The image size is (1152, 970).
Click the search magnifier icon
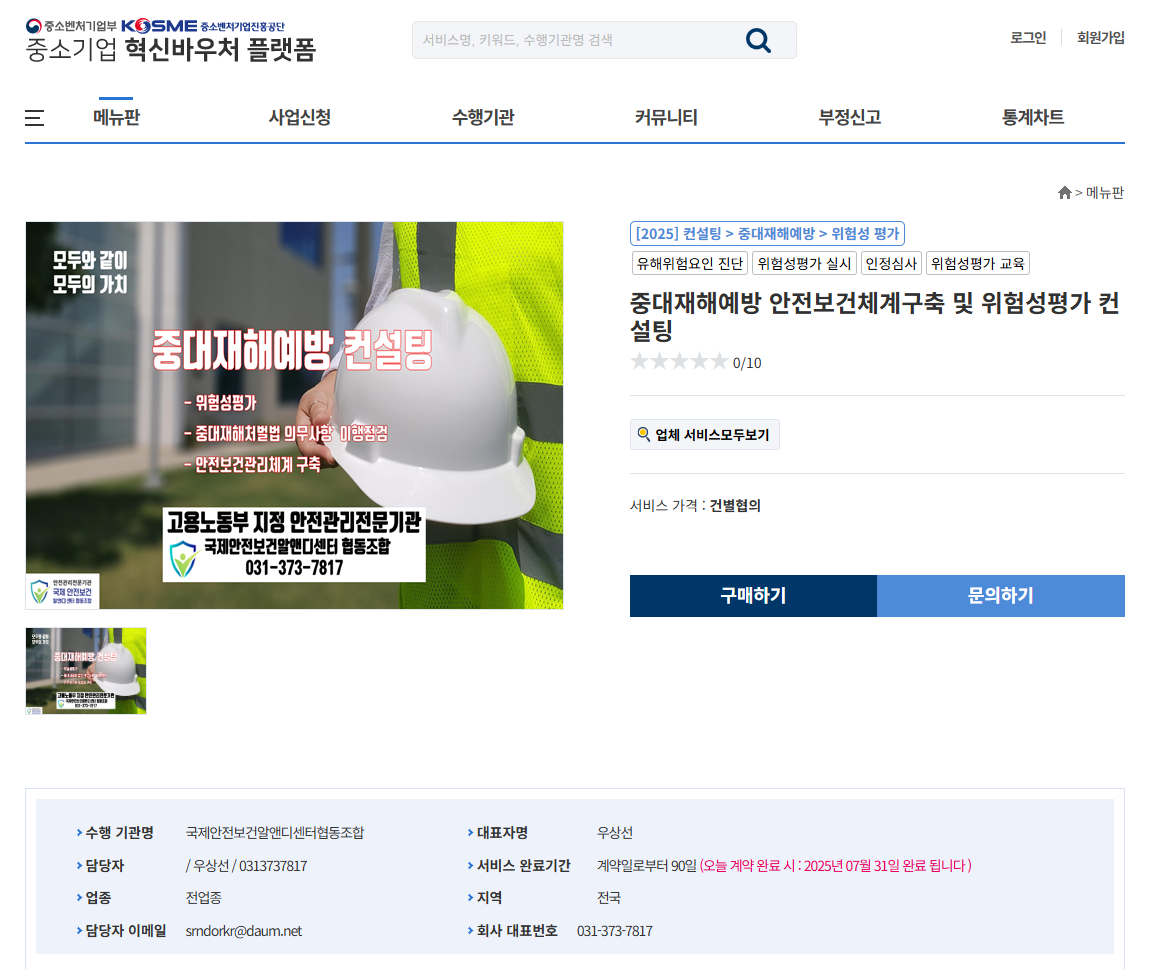click(757, 40)
